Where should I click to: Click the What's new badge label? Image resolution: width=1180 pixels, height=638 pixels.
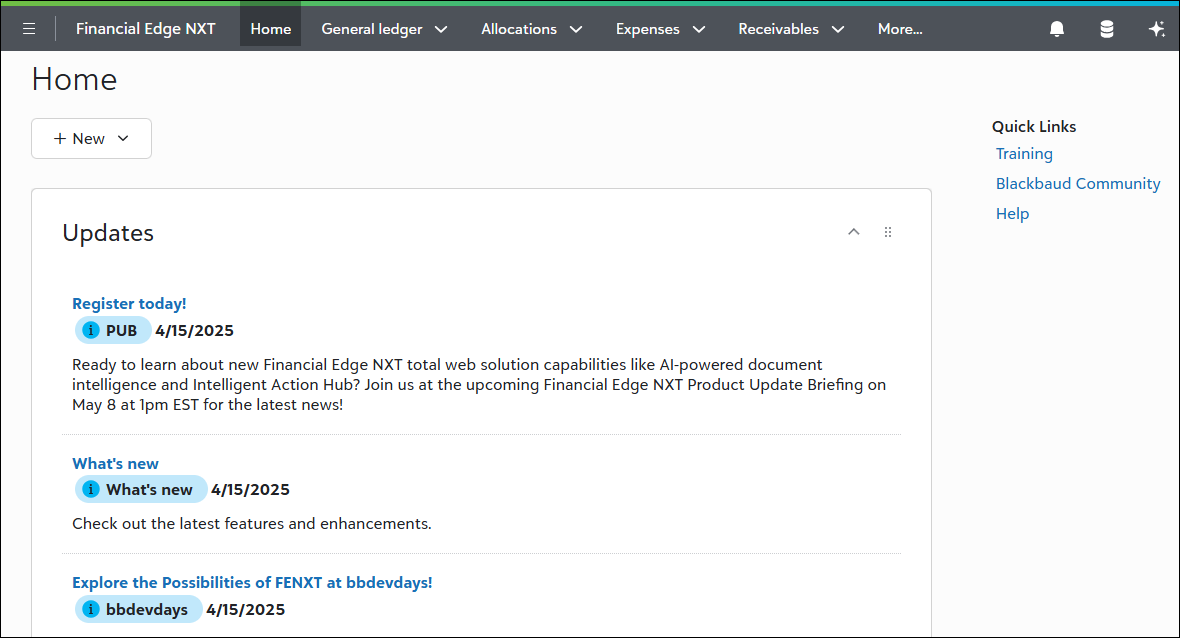[149, 489]
